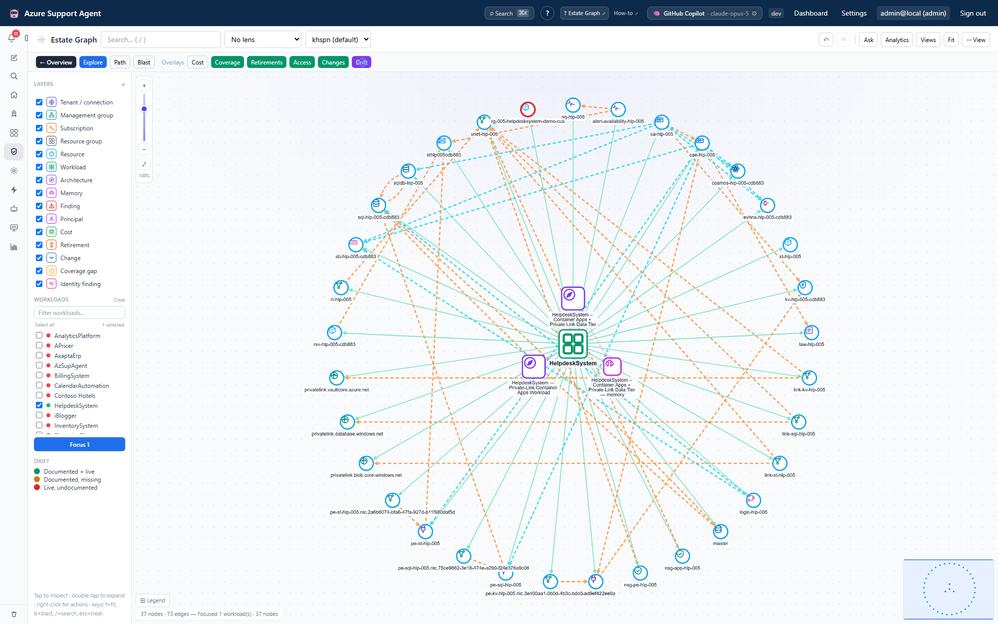Check the BillingSystem workload checkbox
Image resolution: width=998 pixels, height=624 pixels.
coord(39,376)
